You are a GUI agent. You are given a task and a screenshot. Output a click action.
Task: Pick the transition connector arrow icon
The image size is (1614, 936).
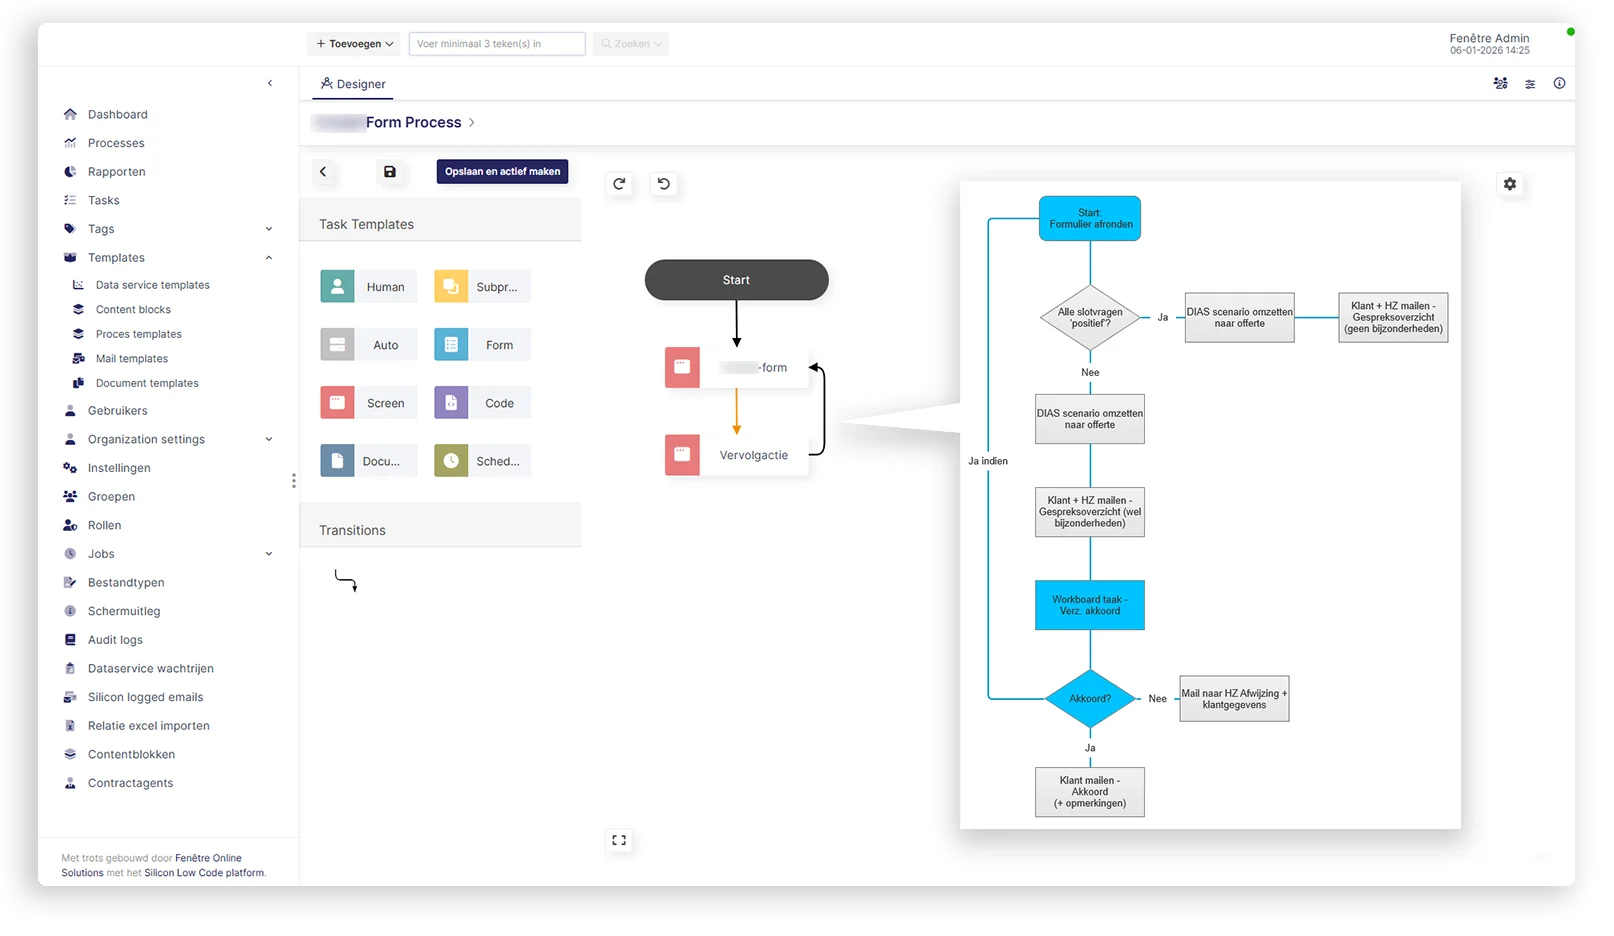[x=346, y=581]
